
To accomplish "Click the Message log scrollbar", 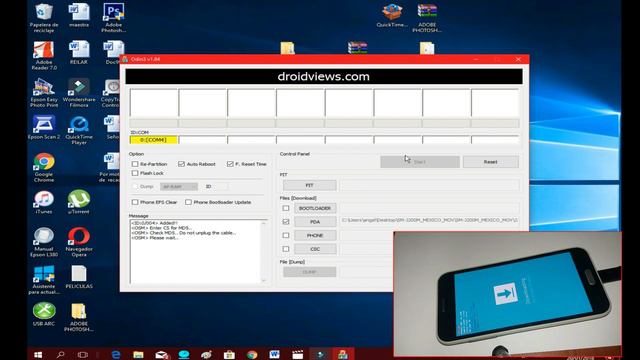I will (264, 251).
